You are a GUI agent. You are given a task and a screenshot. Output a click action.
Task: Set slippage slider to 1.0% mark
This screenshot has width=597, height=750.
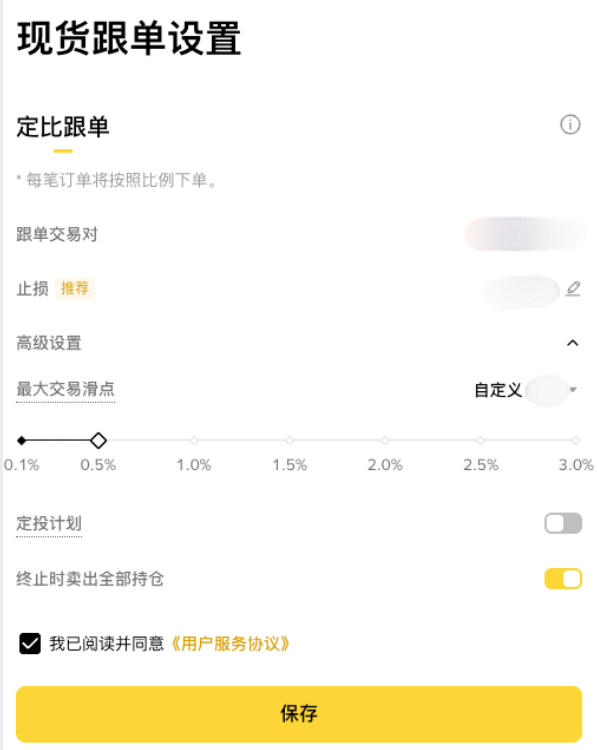click(194, 441)
